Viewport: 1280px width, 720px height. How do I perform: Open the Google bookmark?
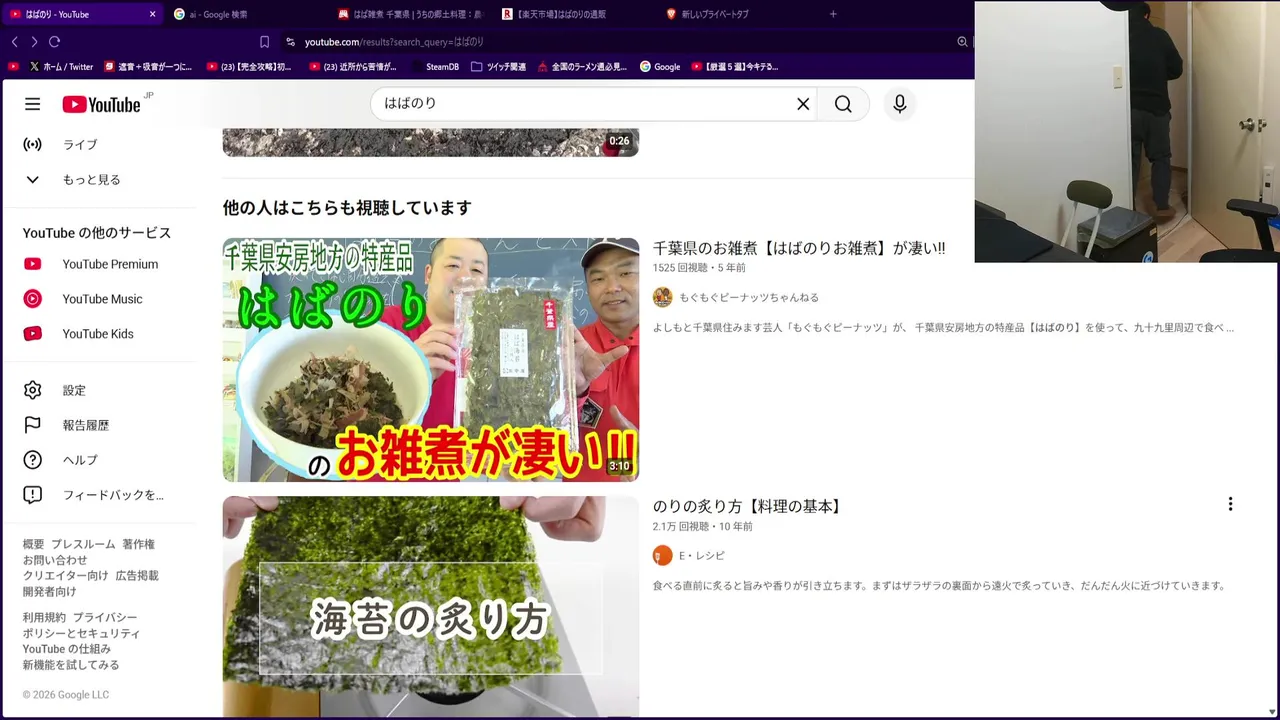click(x=659, y=67)
